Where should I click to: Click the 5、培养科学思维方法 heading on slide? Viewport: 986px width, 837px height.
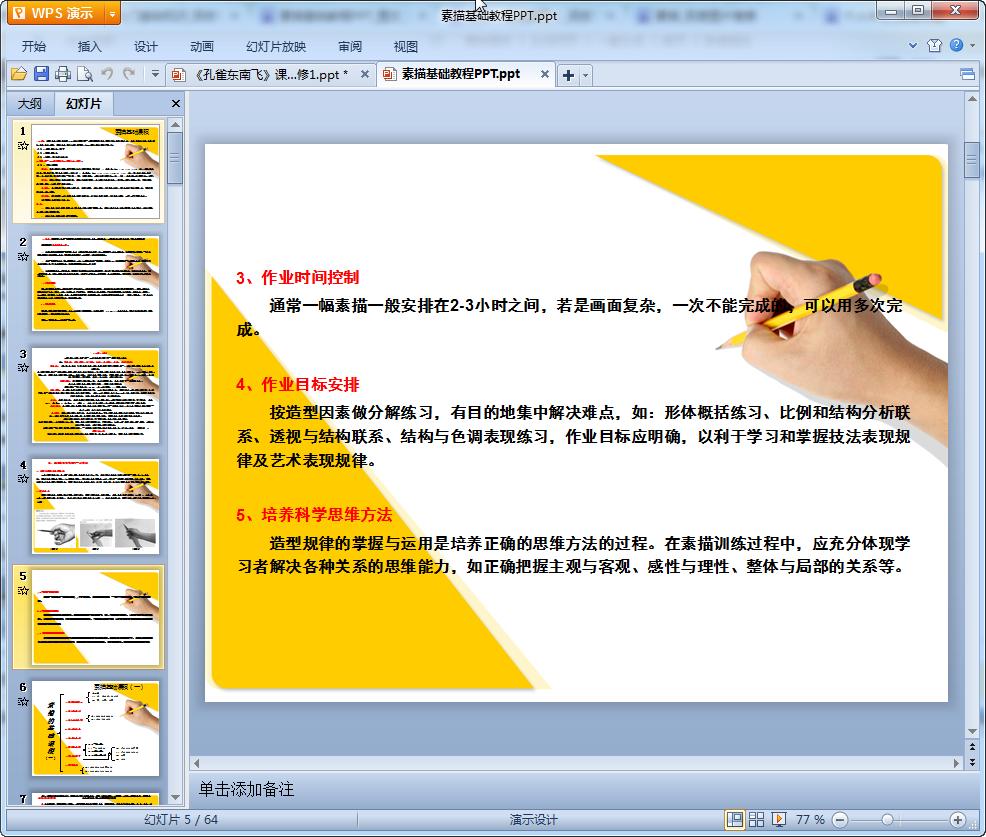pyautogui.click(x=314, y=514)
